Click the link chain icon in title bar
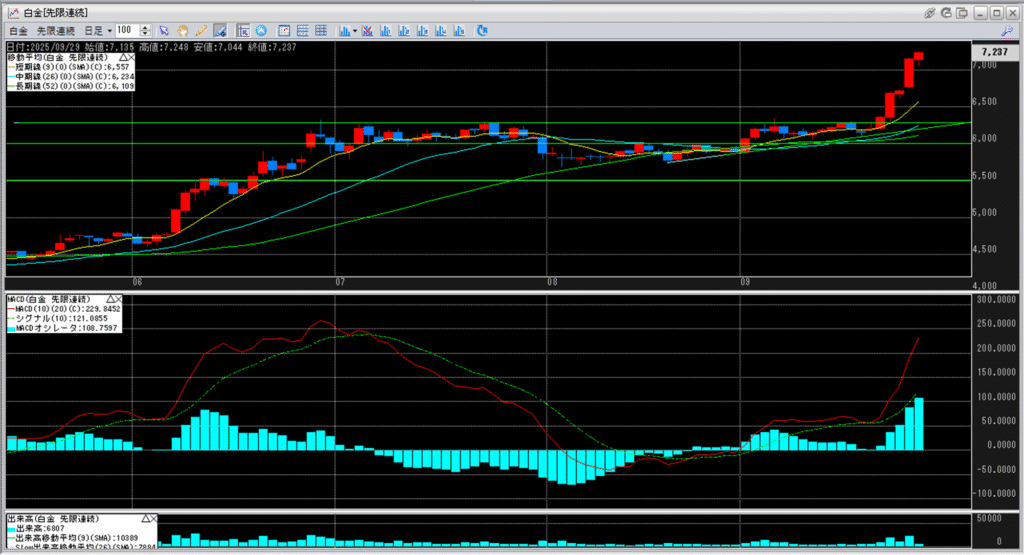 tap(930, 12)
